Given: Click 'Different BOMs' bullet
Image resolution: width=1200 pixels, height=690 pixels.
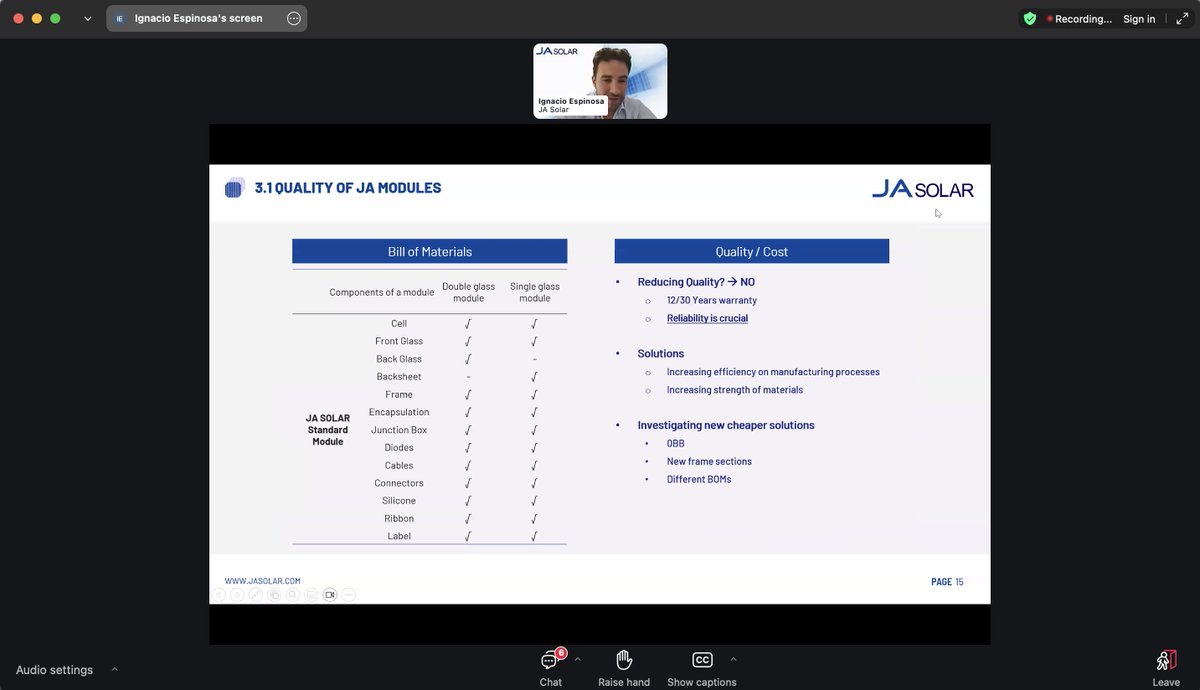Looking at the screenshot, I should (x=699, y=479).
